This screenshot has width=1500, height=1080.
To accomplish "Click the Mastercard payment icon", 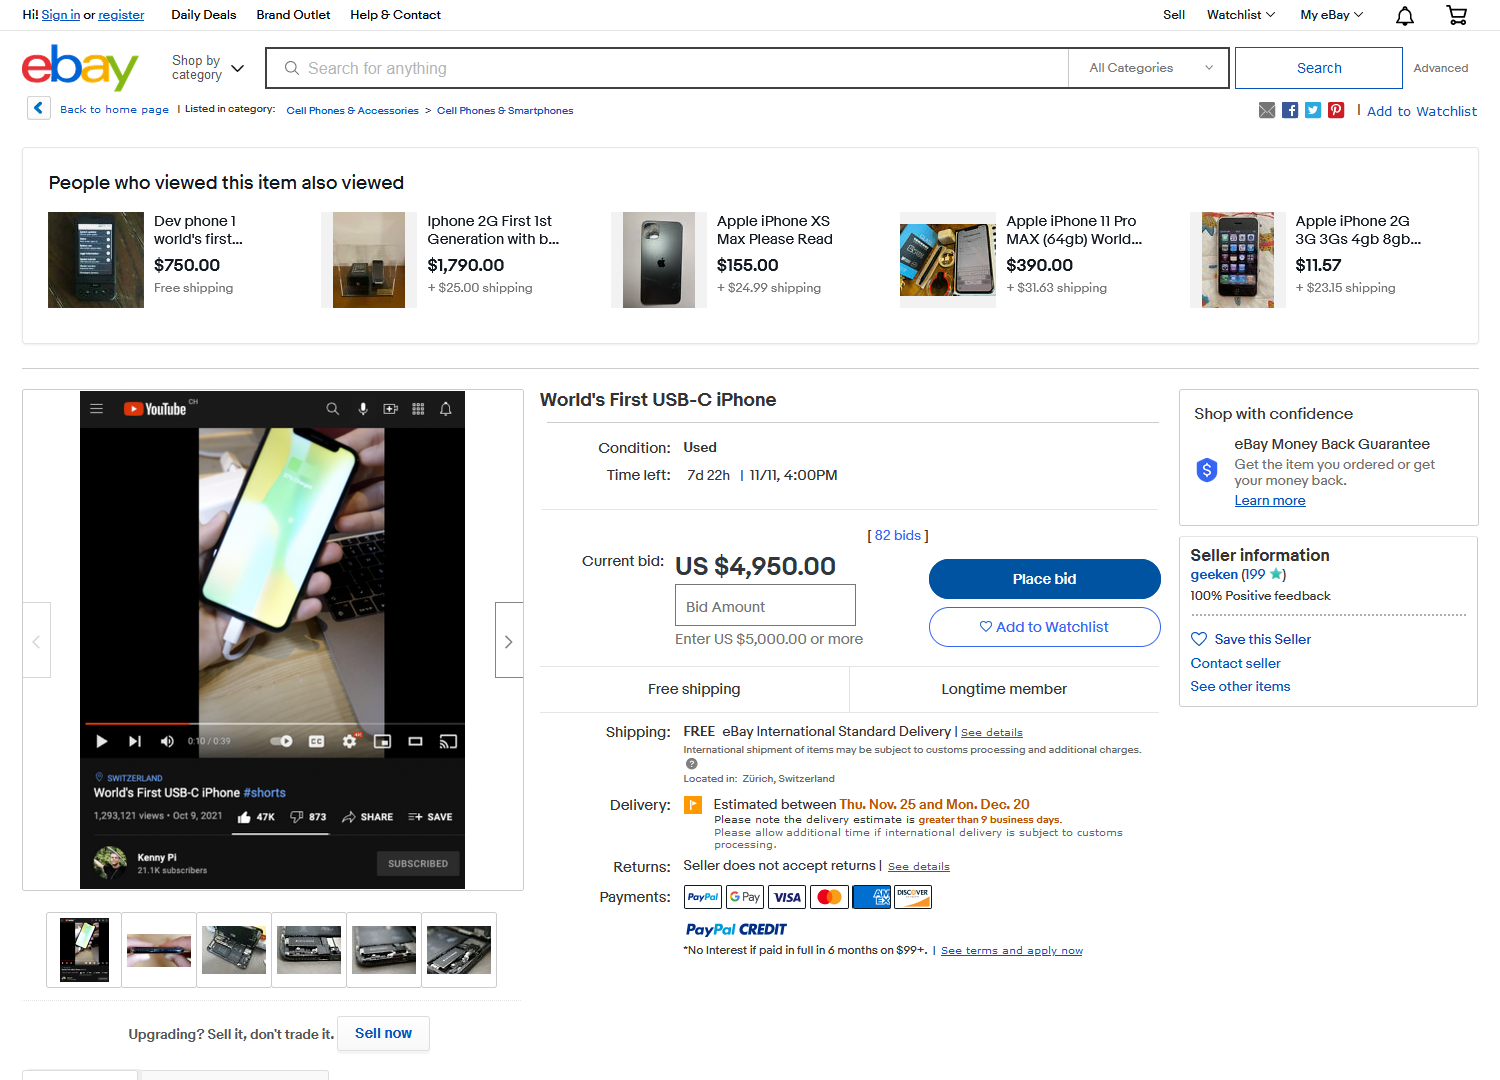I will [x=829, y=897].
